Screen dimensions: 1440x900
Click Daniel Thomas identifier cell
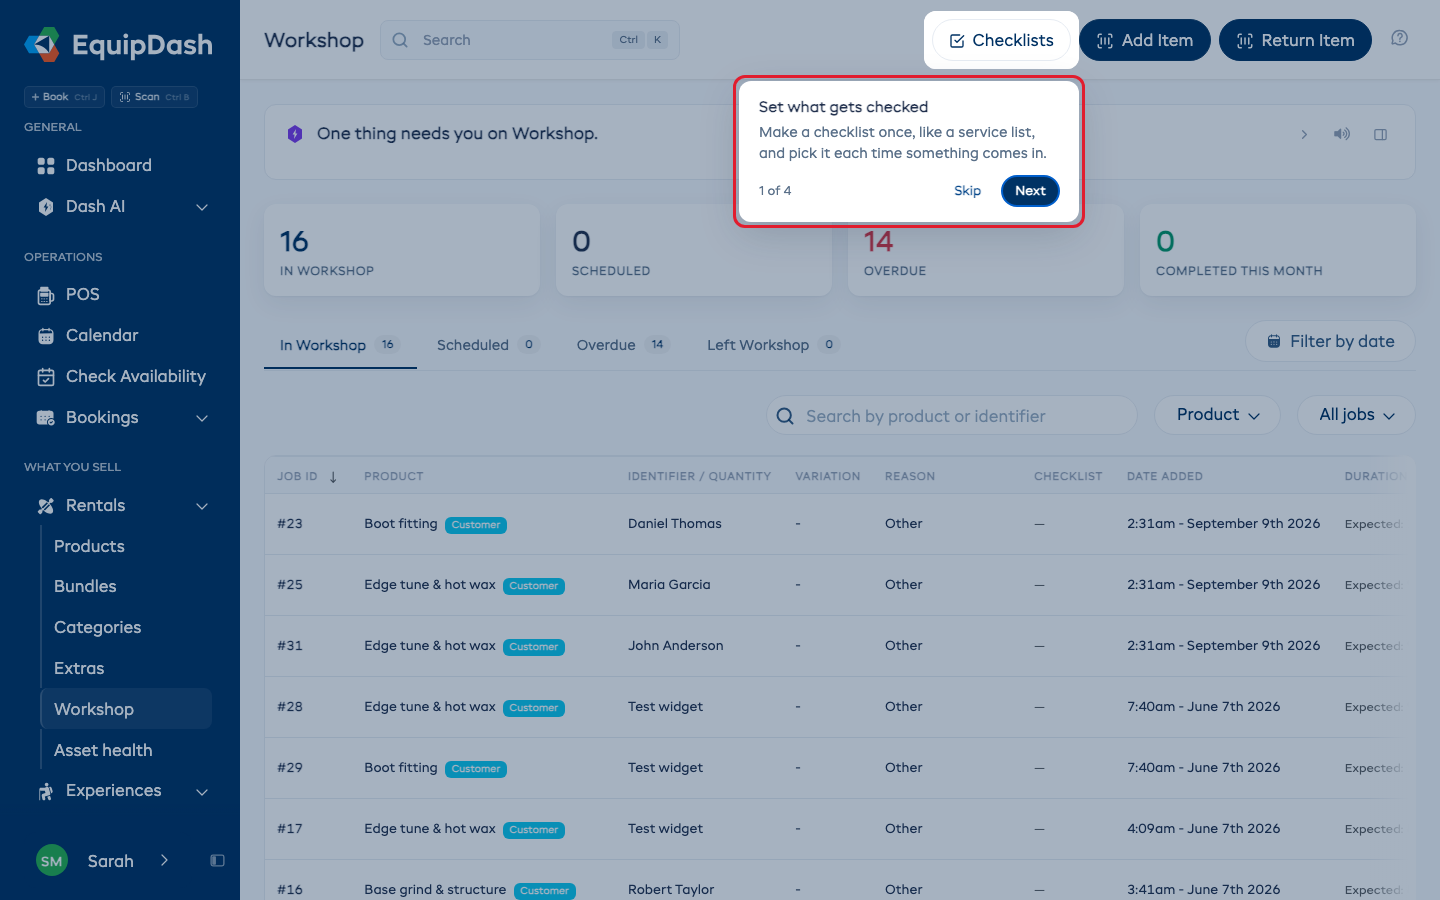675,524
